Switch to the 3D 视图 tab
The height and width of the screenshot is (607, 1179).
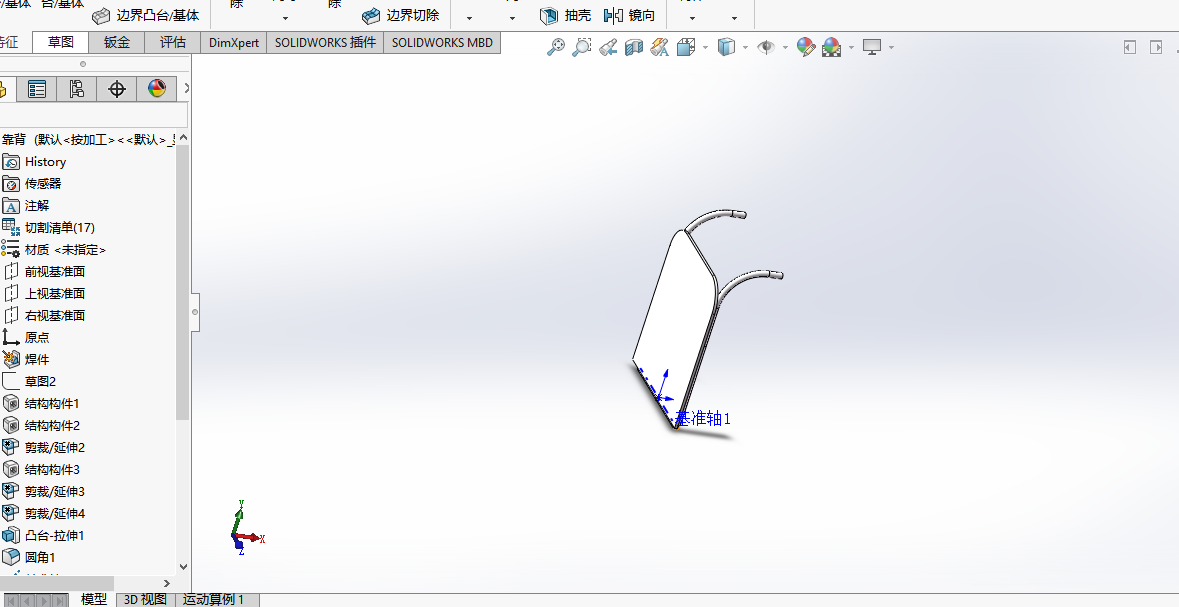click(145, 599)
